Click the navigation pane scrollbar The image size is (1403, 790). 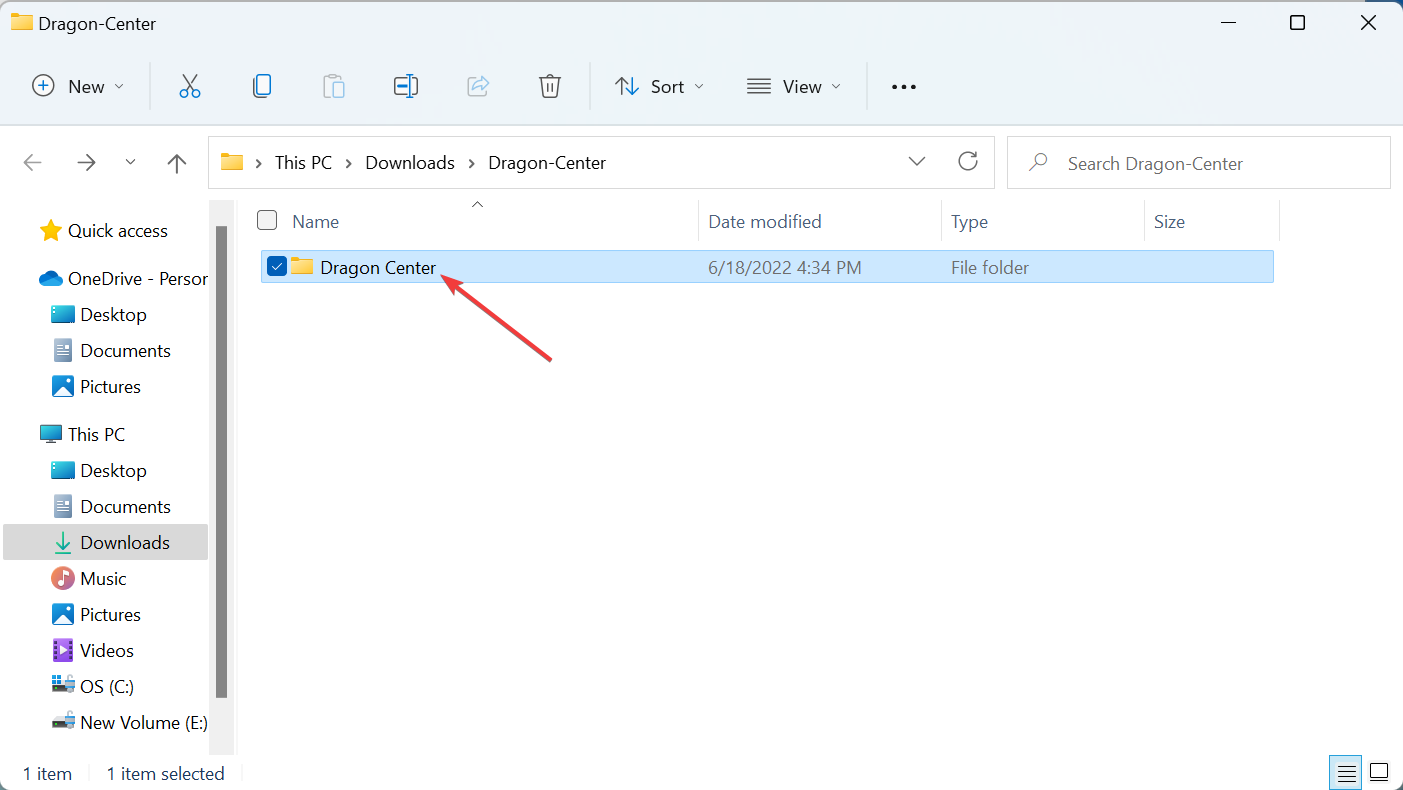point(221,461)
